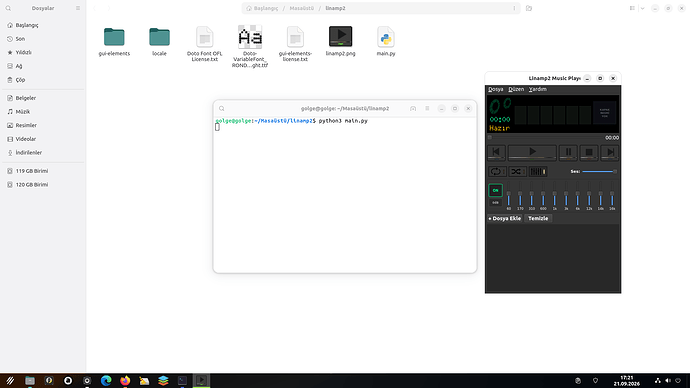
Task: Click the terminal search icon
Action: (222, 109)
